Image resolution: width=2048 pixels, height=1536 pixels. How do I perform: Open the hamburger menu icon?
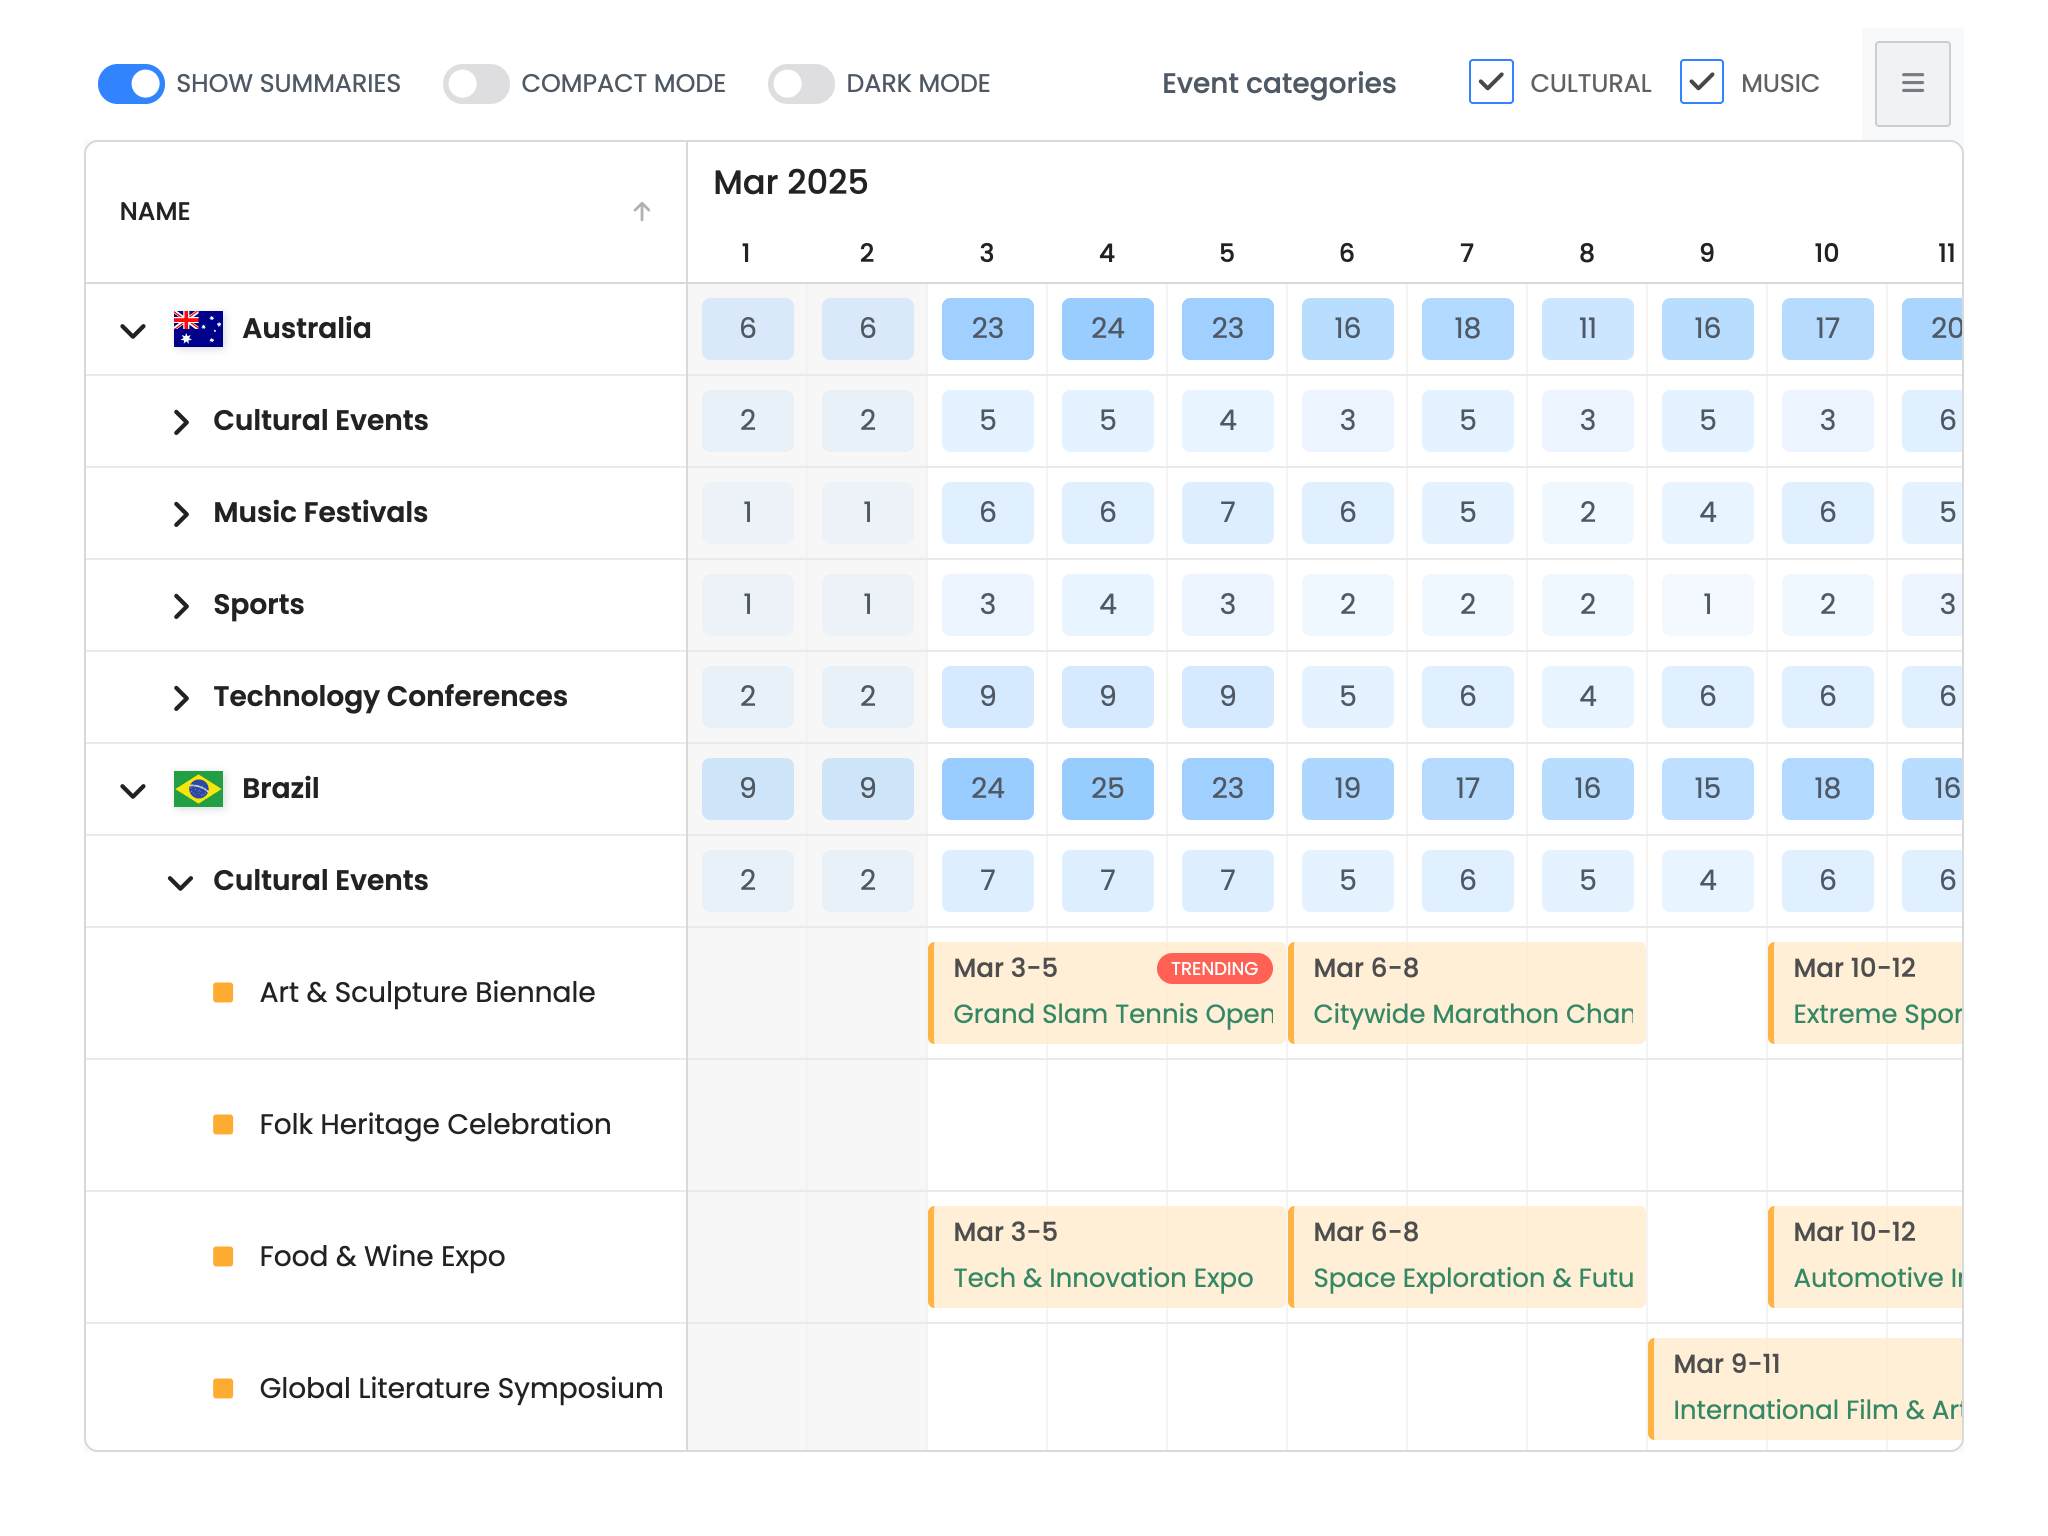click(x=1911, y=83)
